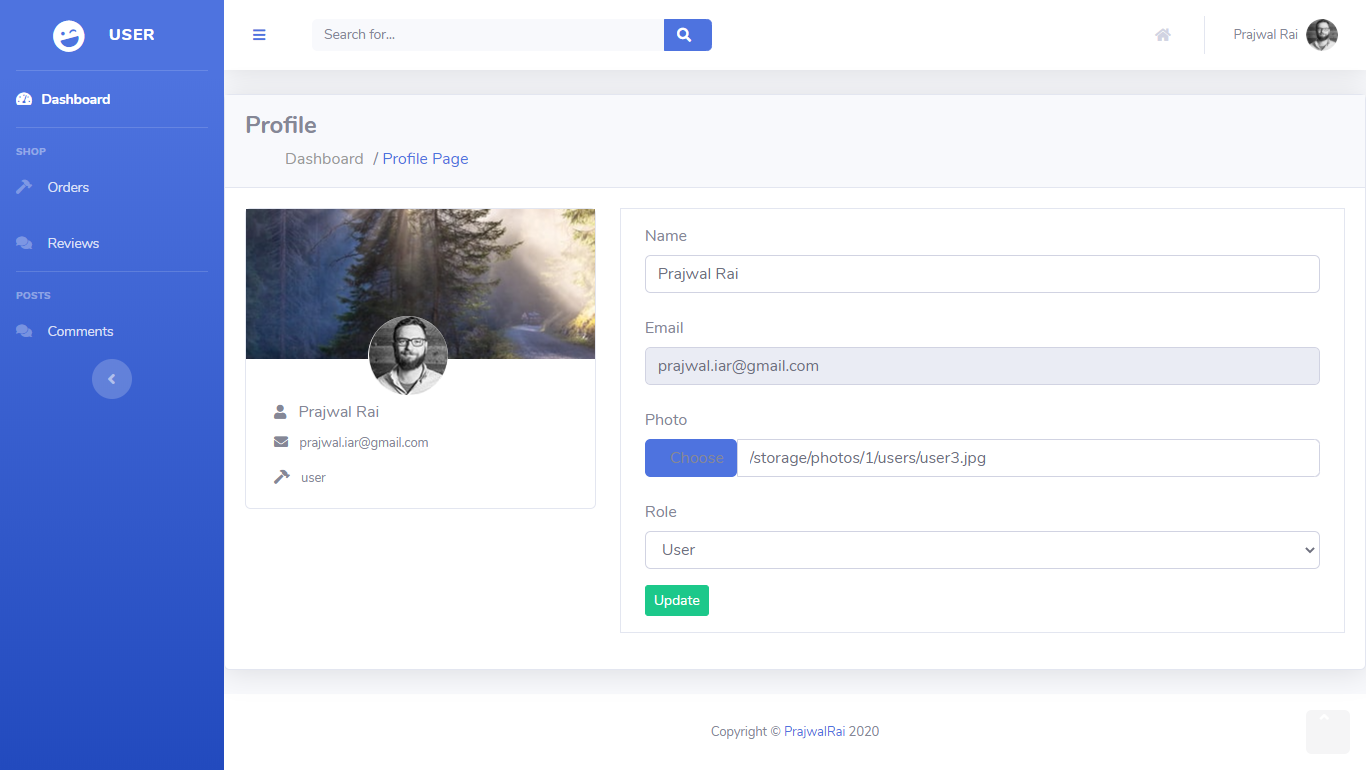Screen dimensions: 1366x770
Task: Click the envelope icon beside the email address
Action: point(280,442)
